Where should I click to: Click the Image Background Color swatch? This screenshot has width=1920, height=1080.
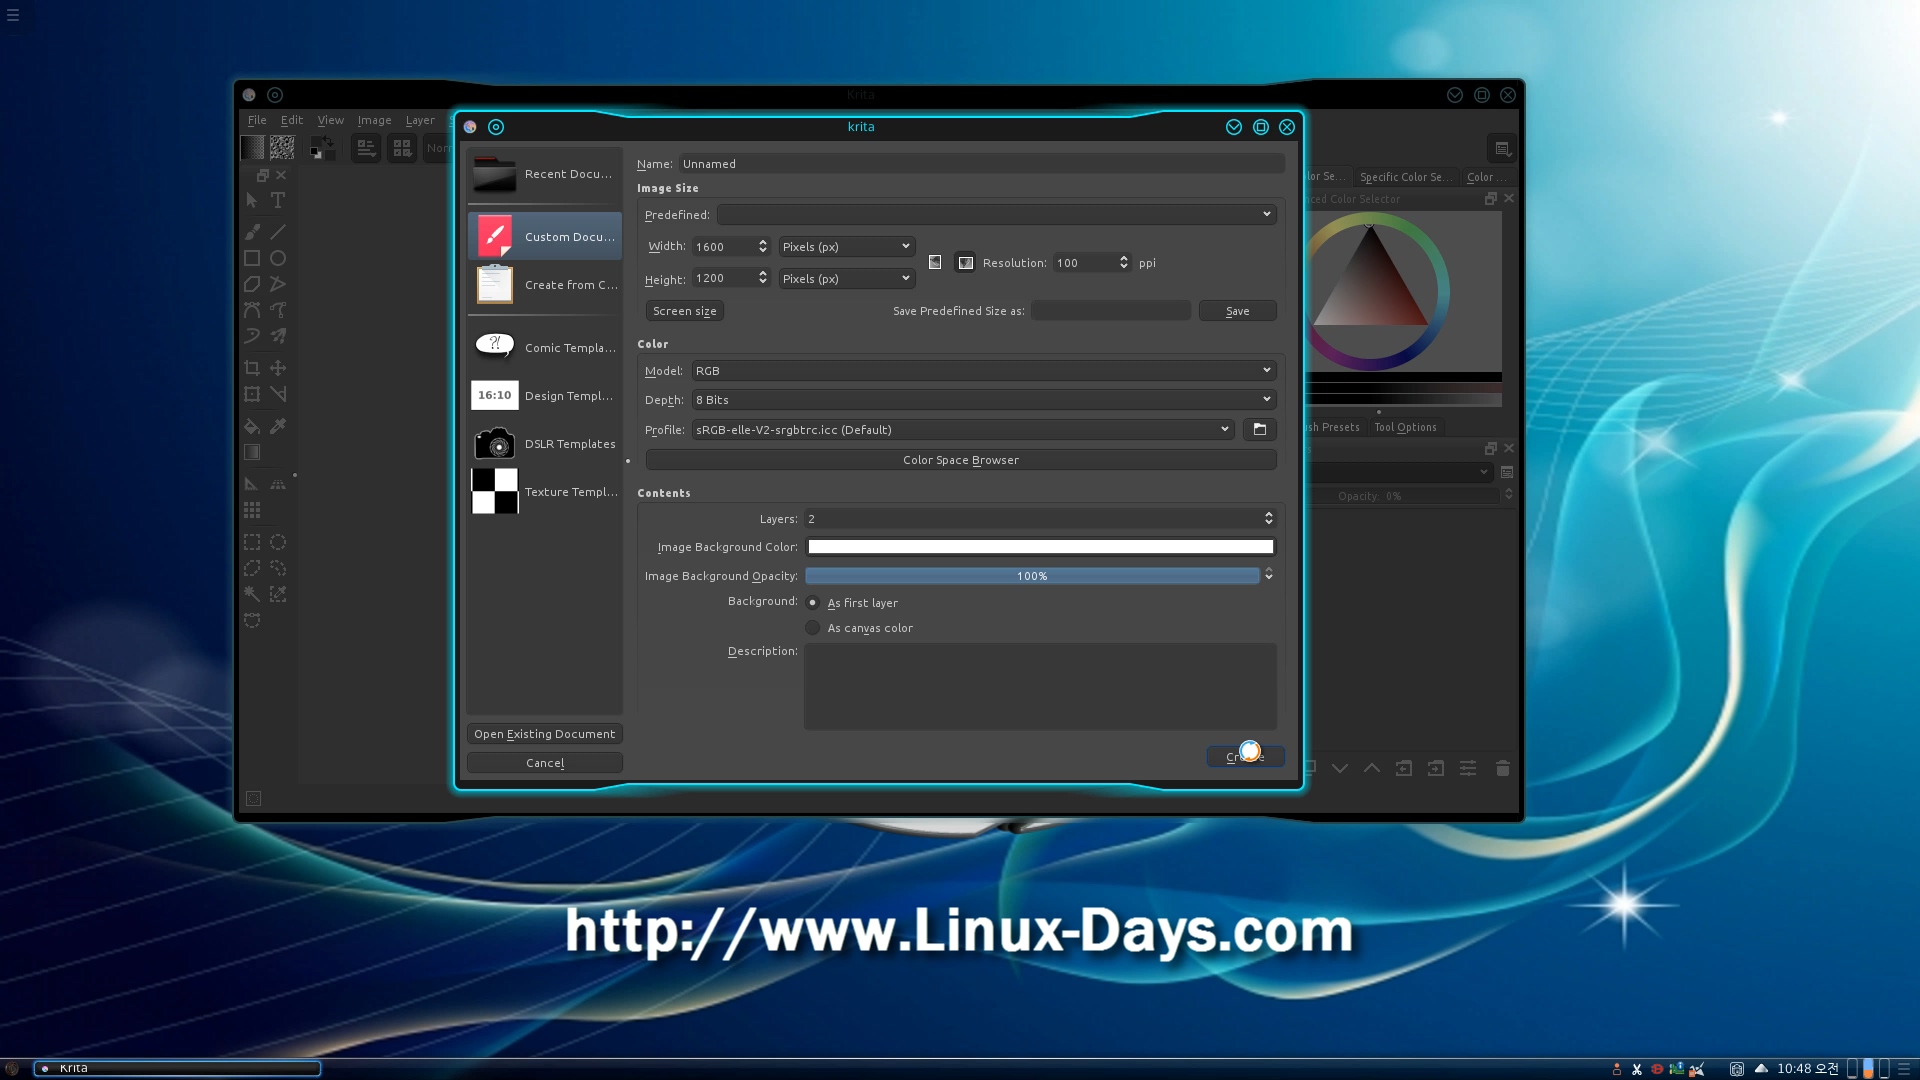click(1041, 547)
